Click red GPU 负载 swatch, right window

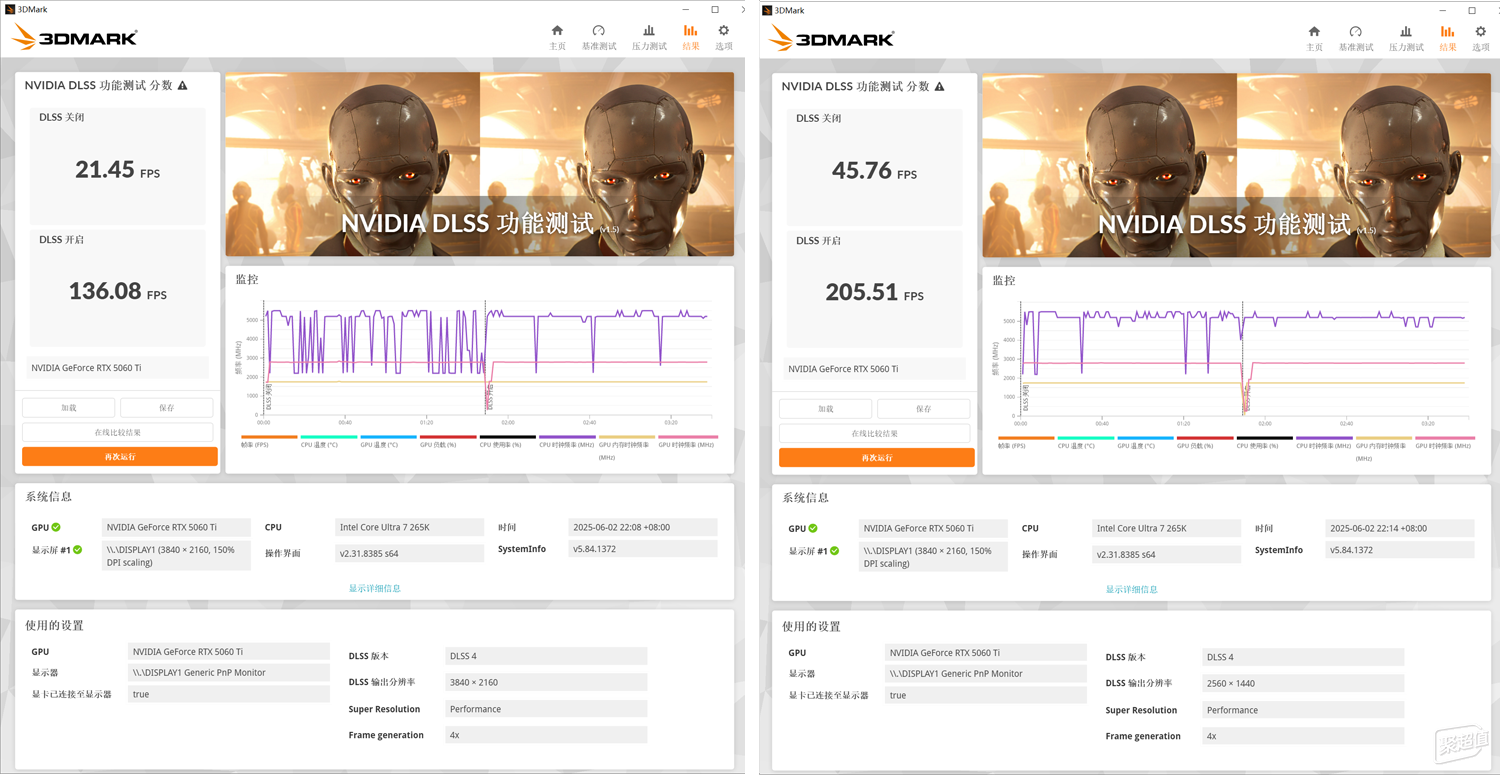click(x=1205, y=438)
